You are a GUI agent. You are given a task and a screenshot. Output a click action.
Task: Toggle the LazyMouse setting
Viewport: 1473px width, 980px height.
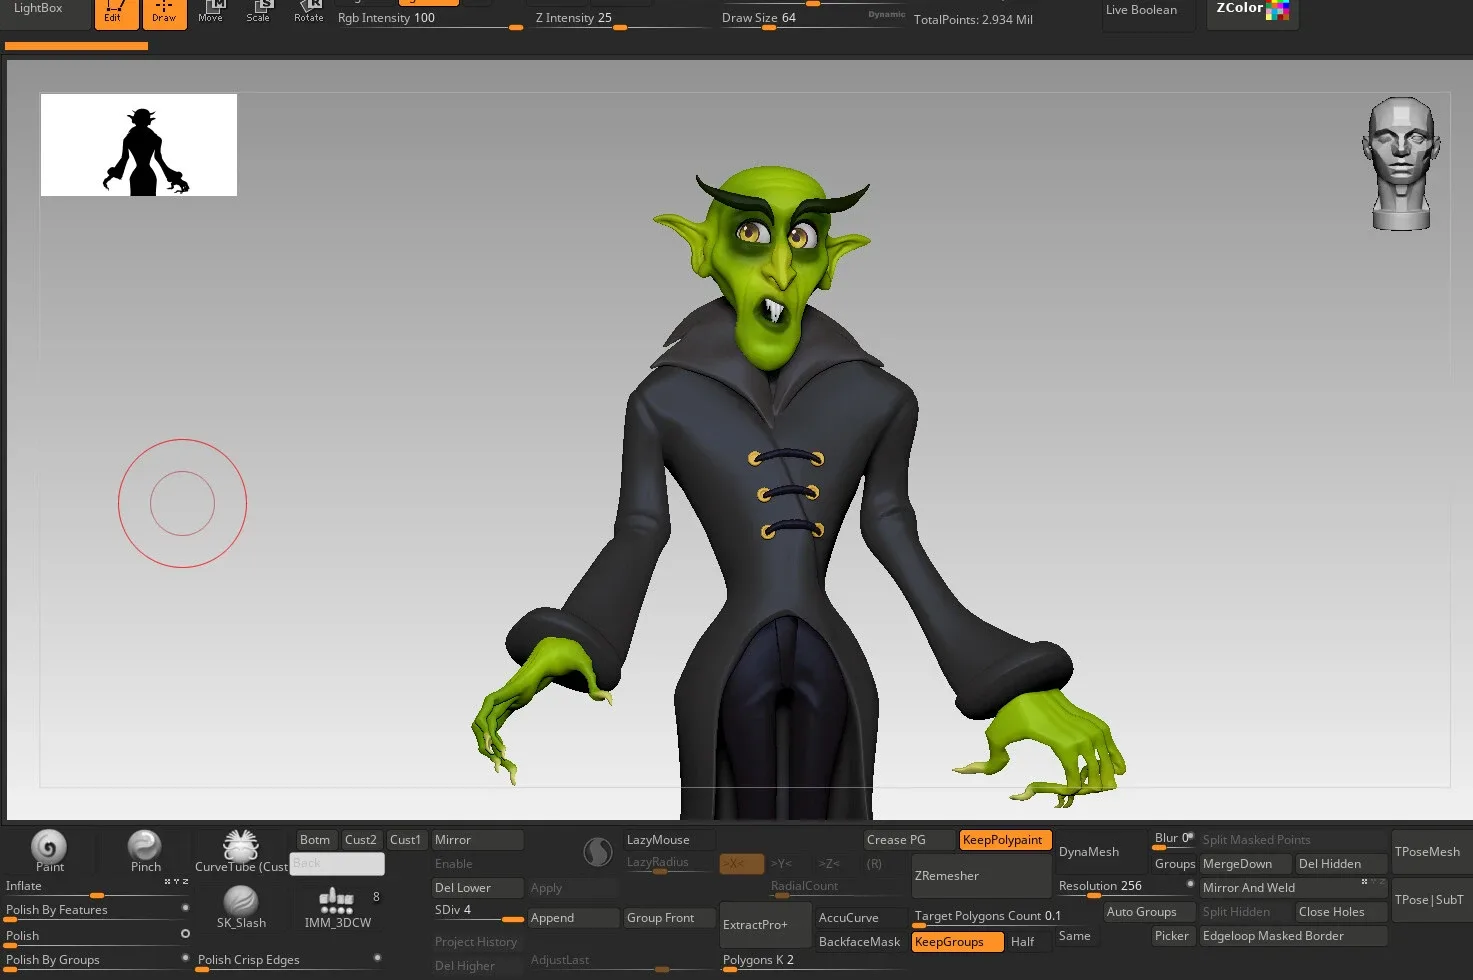click(668, 840)
